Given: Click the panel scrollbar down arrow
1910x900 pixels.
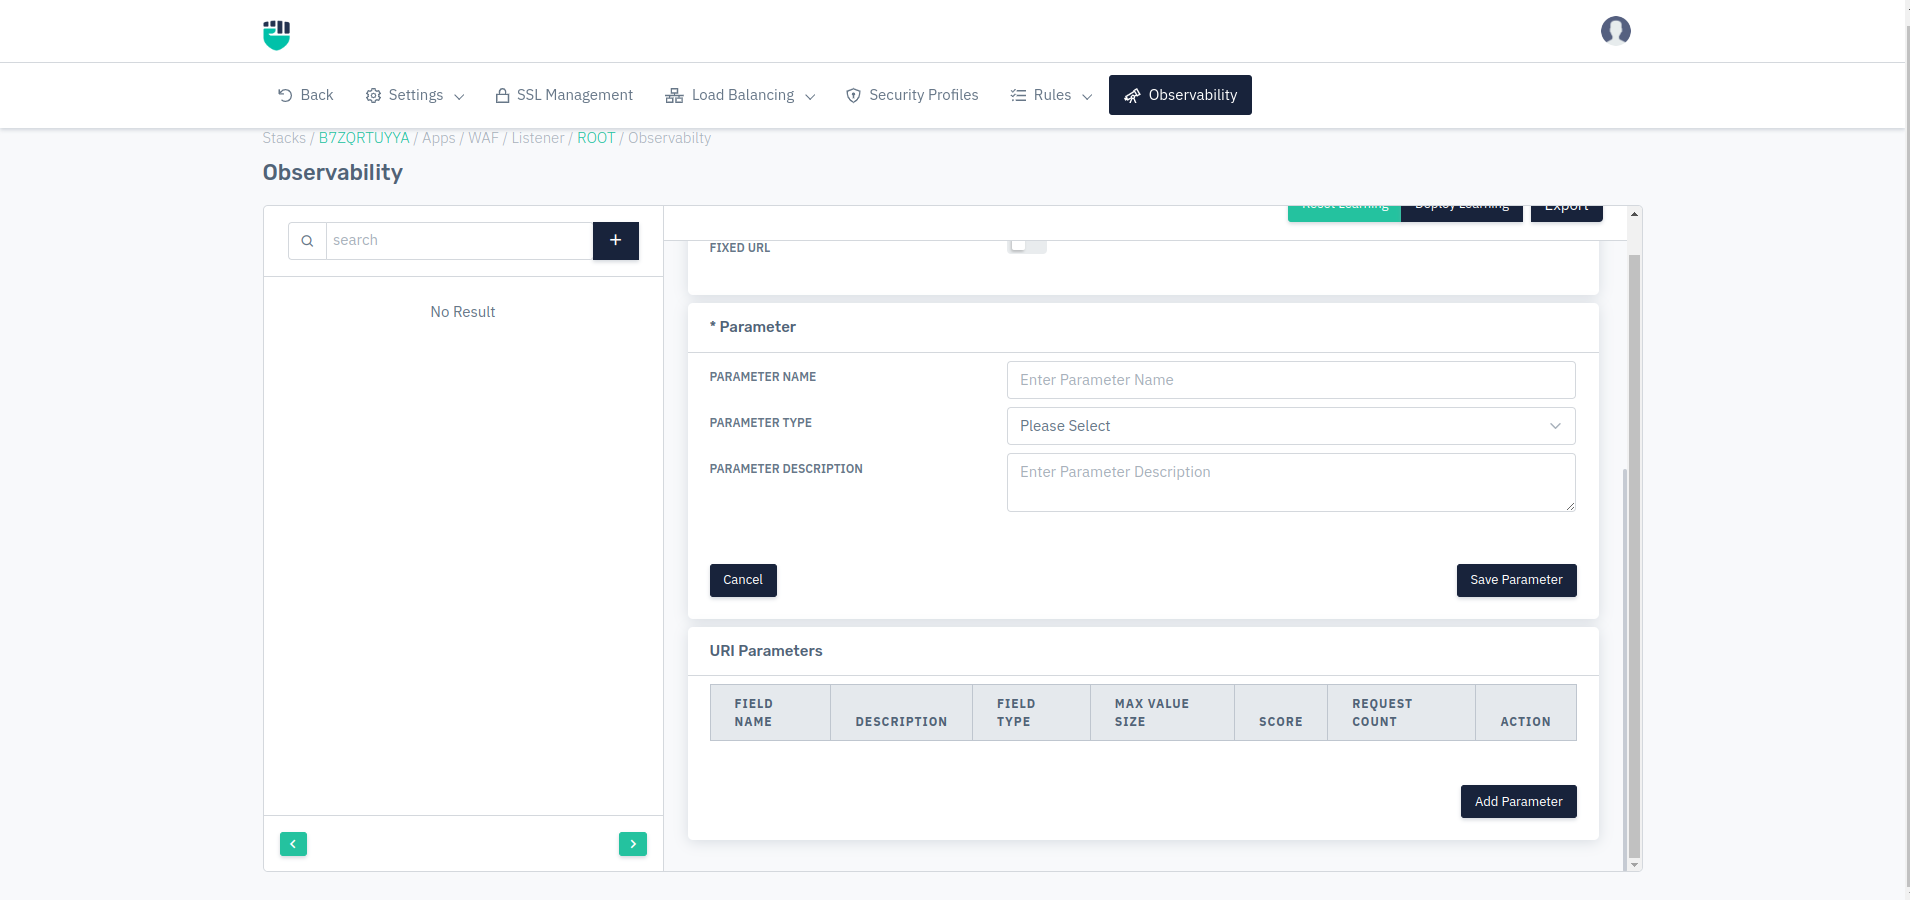Looking at the screenshot, I should pos(1634,865).
